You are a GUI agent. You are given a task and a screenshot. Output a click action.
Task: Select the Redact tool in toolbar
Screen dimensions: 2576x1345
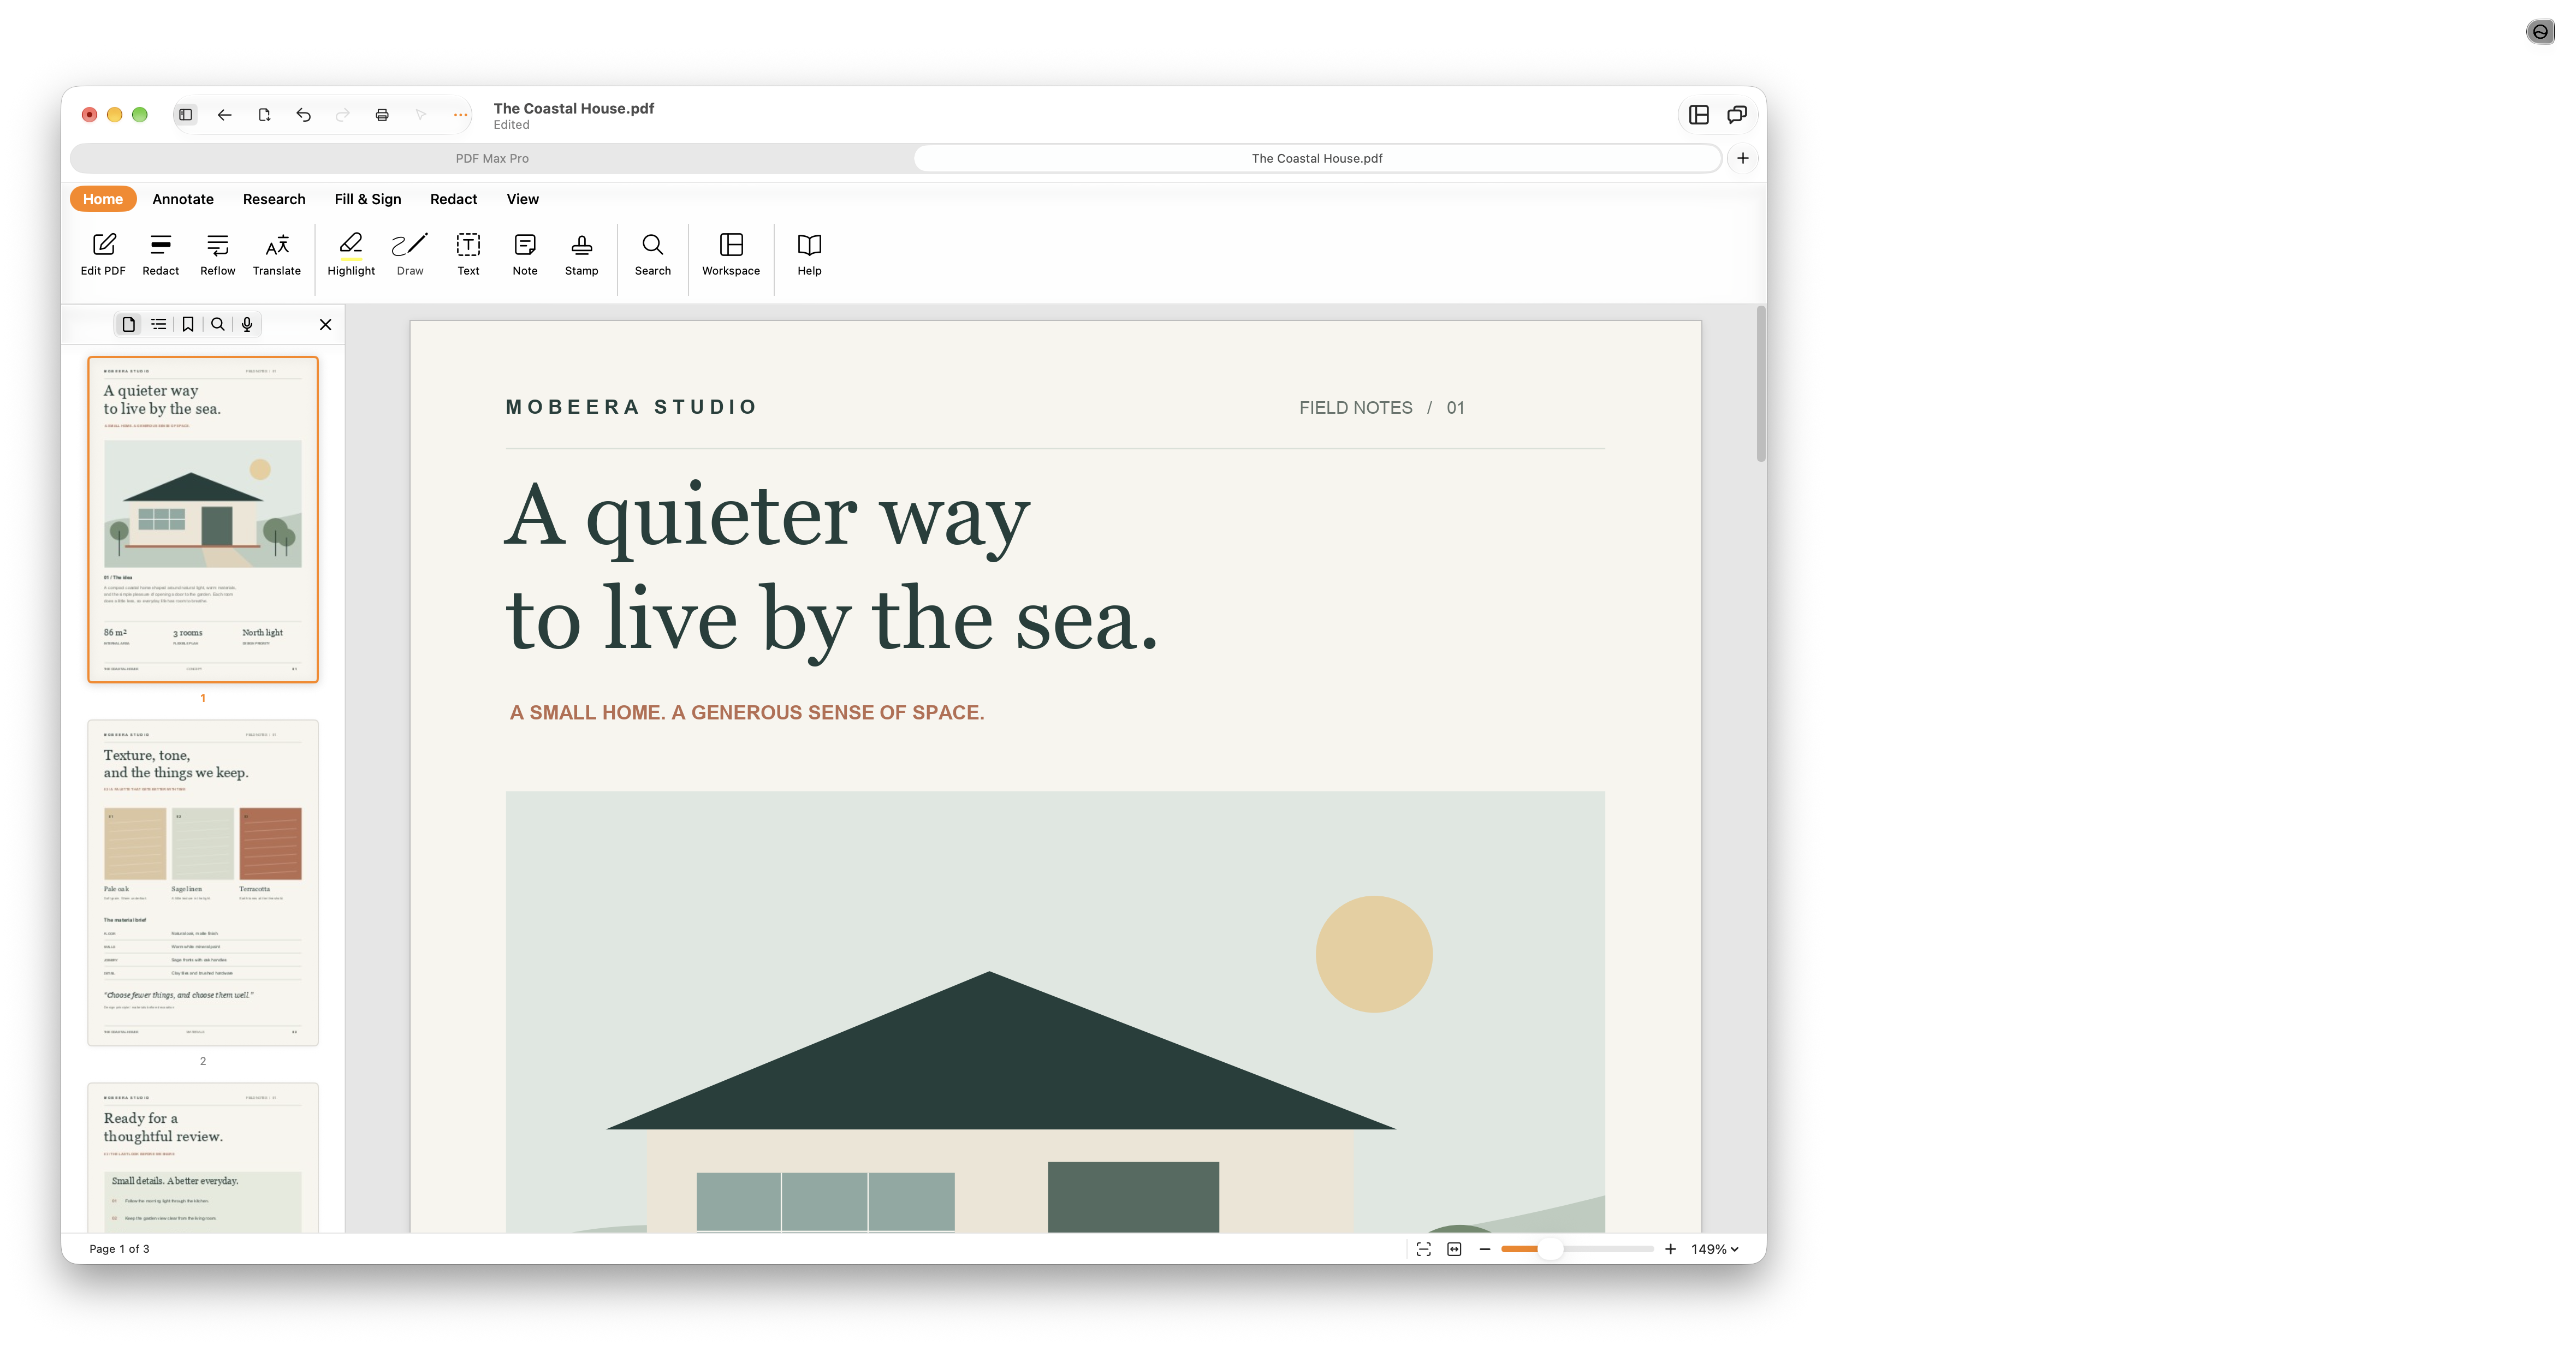(x=160, y=255)
